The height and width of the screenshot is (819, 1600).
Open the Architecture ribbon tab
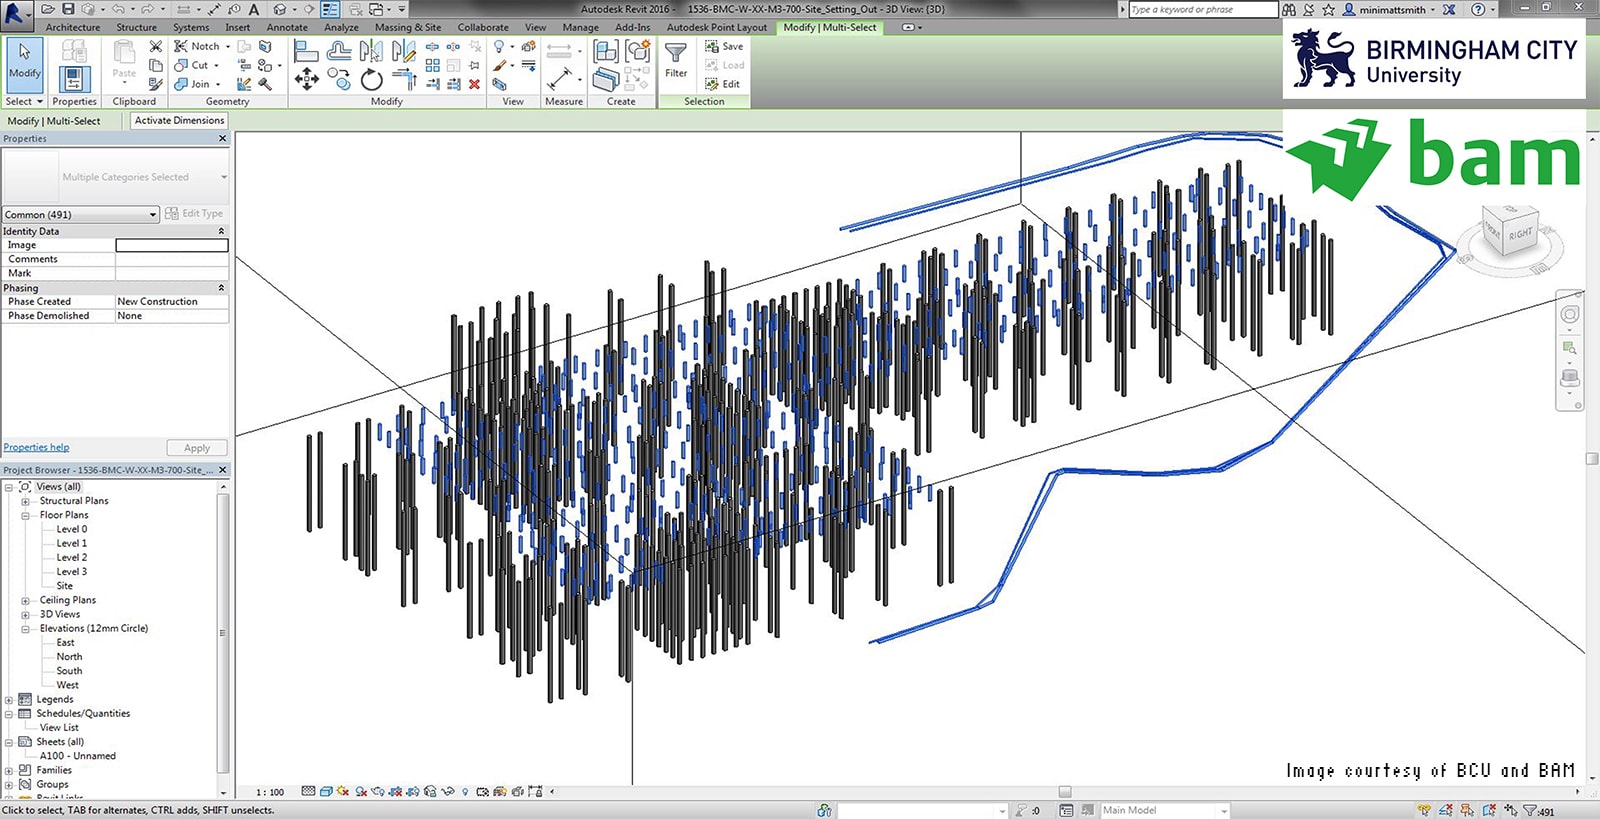click(73, 27)
